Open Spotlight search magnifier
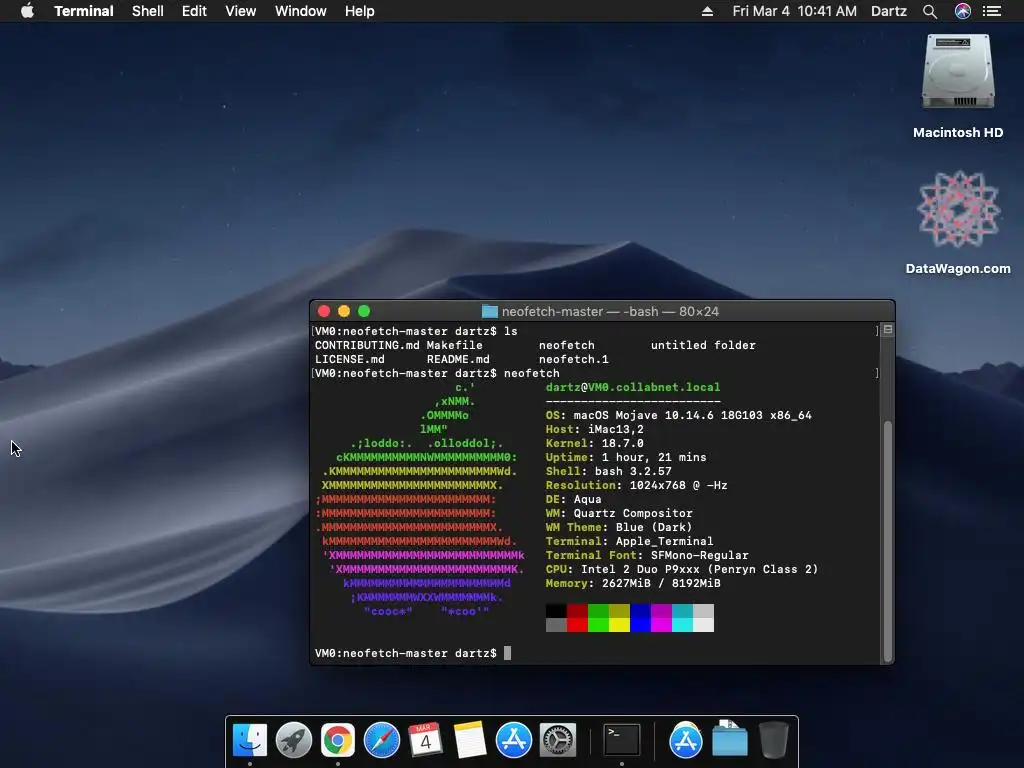Image resolution: width=1024 pixels, height=768 pixels. [930, 11]
